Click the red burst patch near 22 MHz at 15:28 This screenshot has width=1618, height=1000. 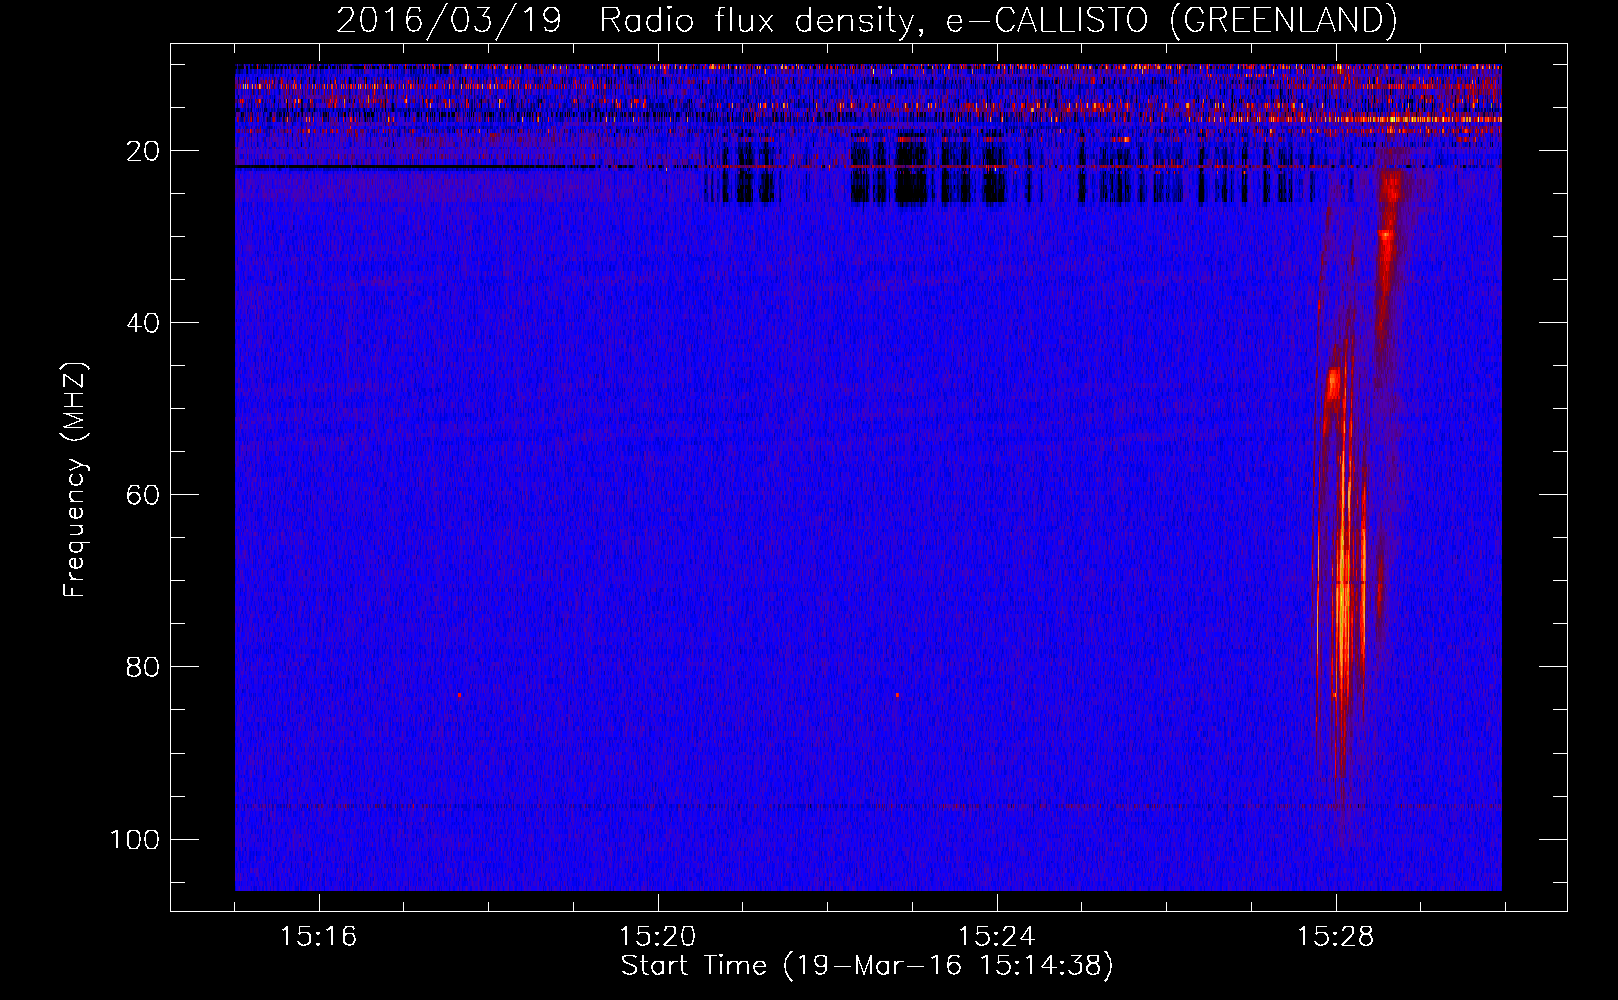pos(1391,186)
